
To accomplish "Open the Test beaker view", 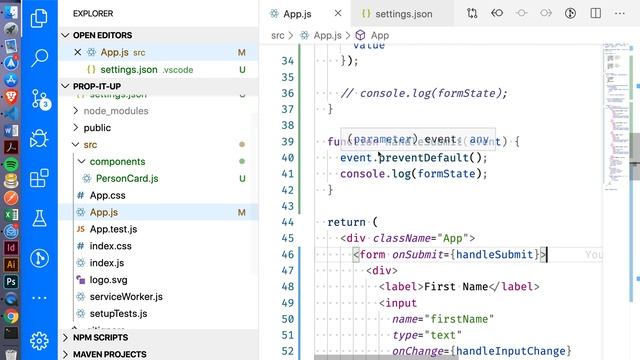I will click(x=39, y=218).
